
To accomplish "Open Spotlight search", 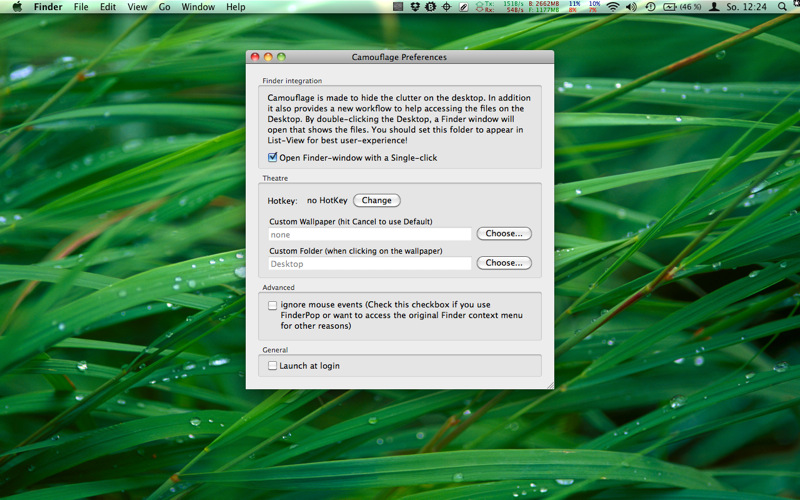I will click(782, 7).
